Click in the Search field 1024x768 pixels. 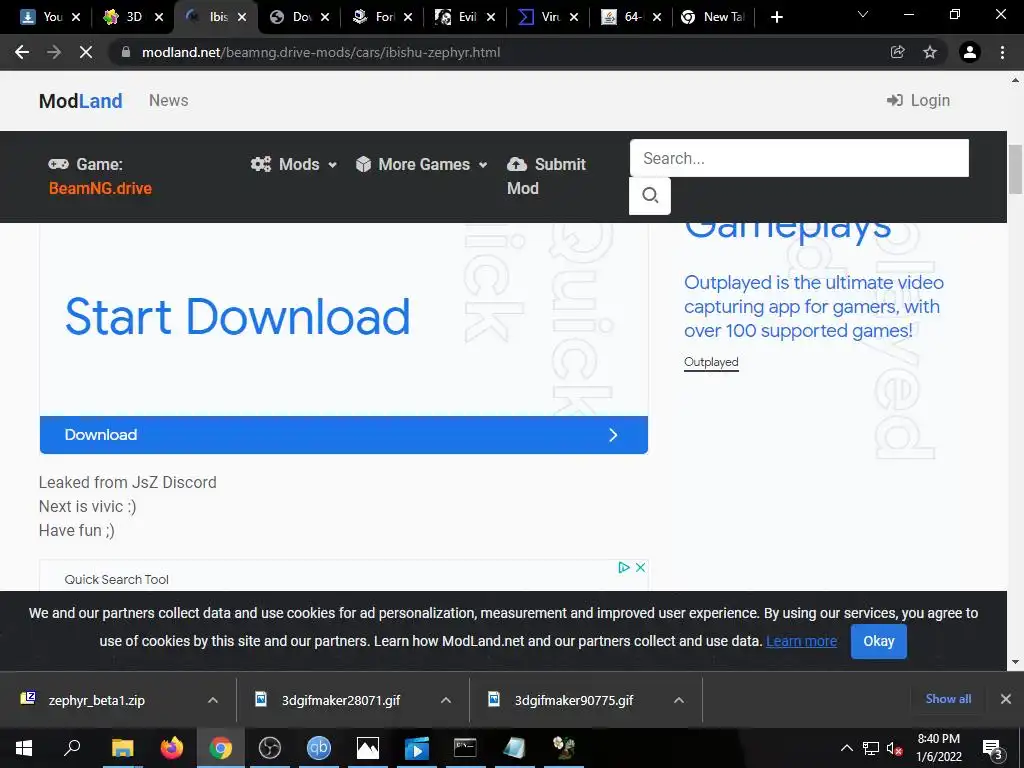pos(799,158)
